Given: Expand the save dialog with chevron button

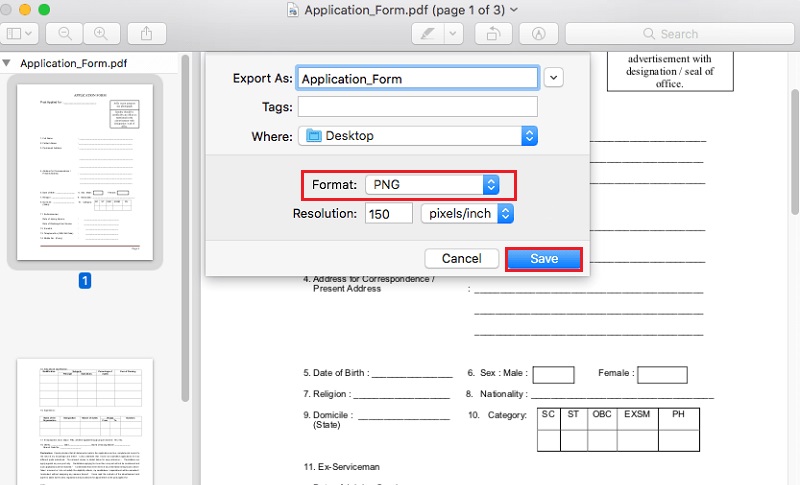Looking at the screenshot, I should (x=554, y=78).
